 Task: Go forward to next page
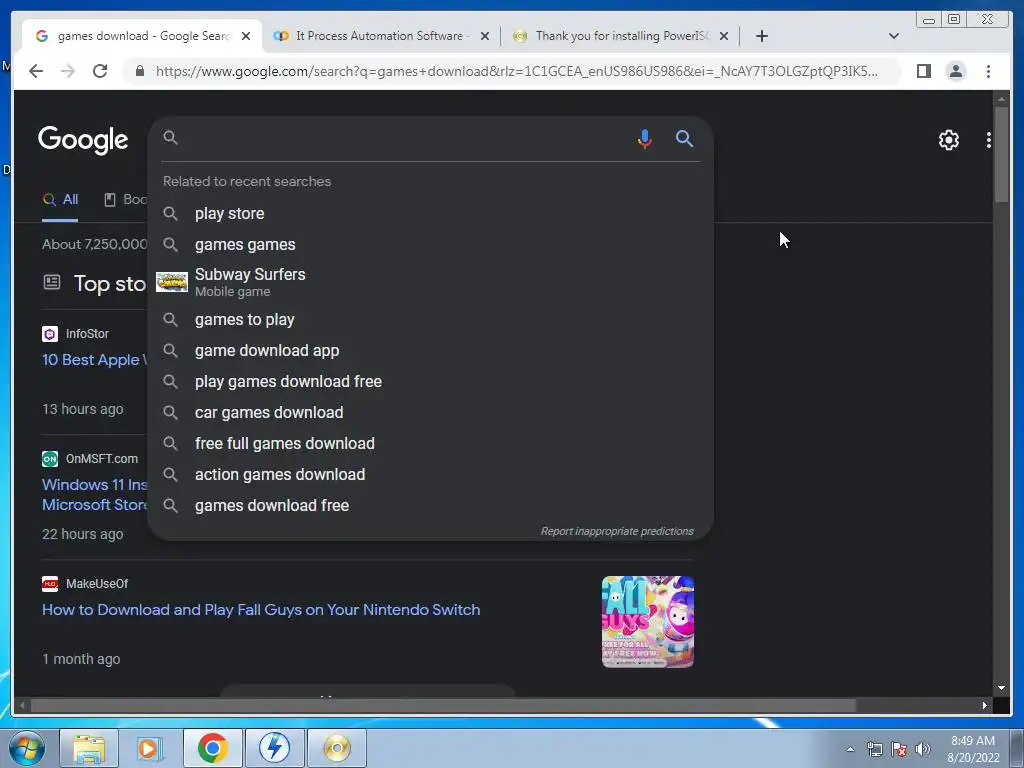coord(68,71)
